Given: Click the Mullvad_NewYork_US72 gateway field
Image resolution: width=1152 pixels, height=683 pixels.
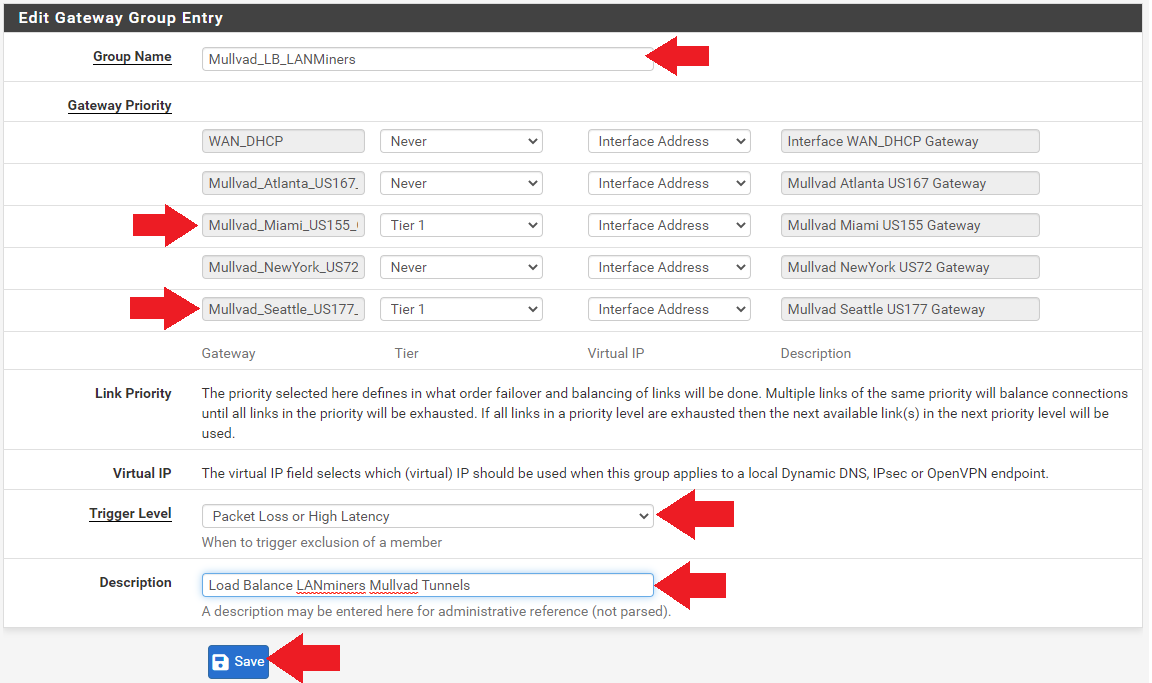Looking at the screenshot, I should click(x=284, y=267).
